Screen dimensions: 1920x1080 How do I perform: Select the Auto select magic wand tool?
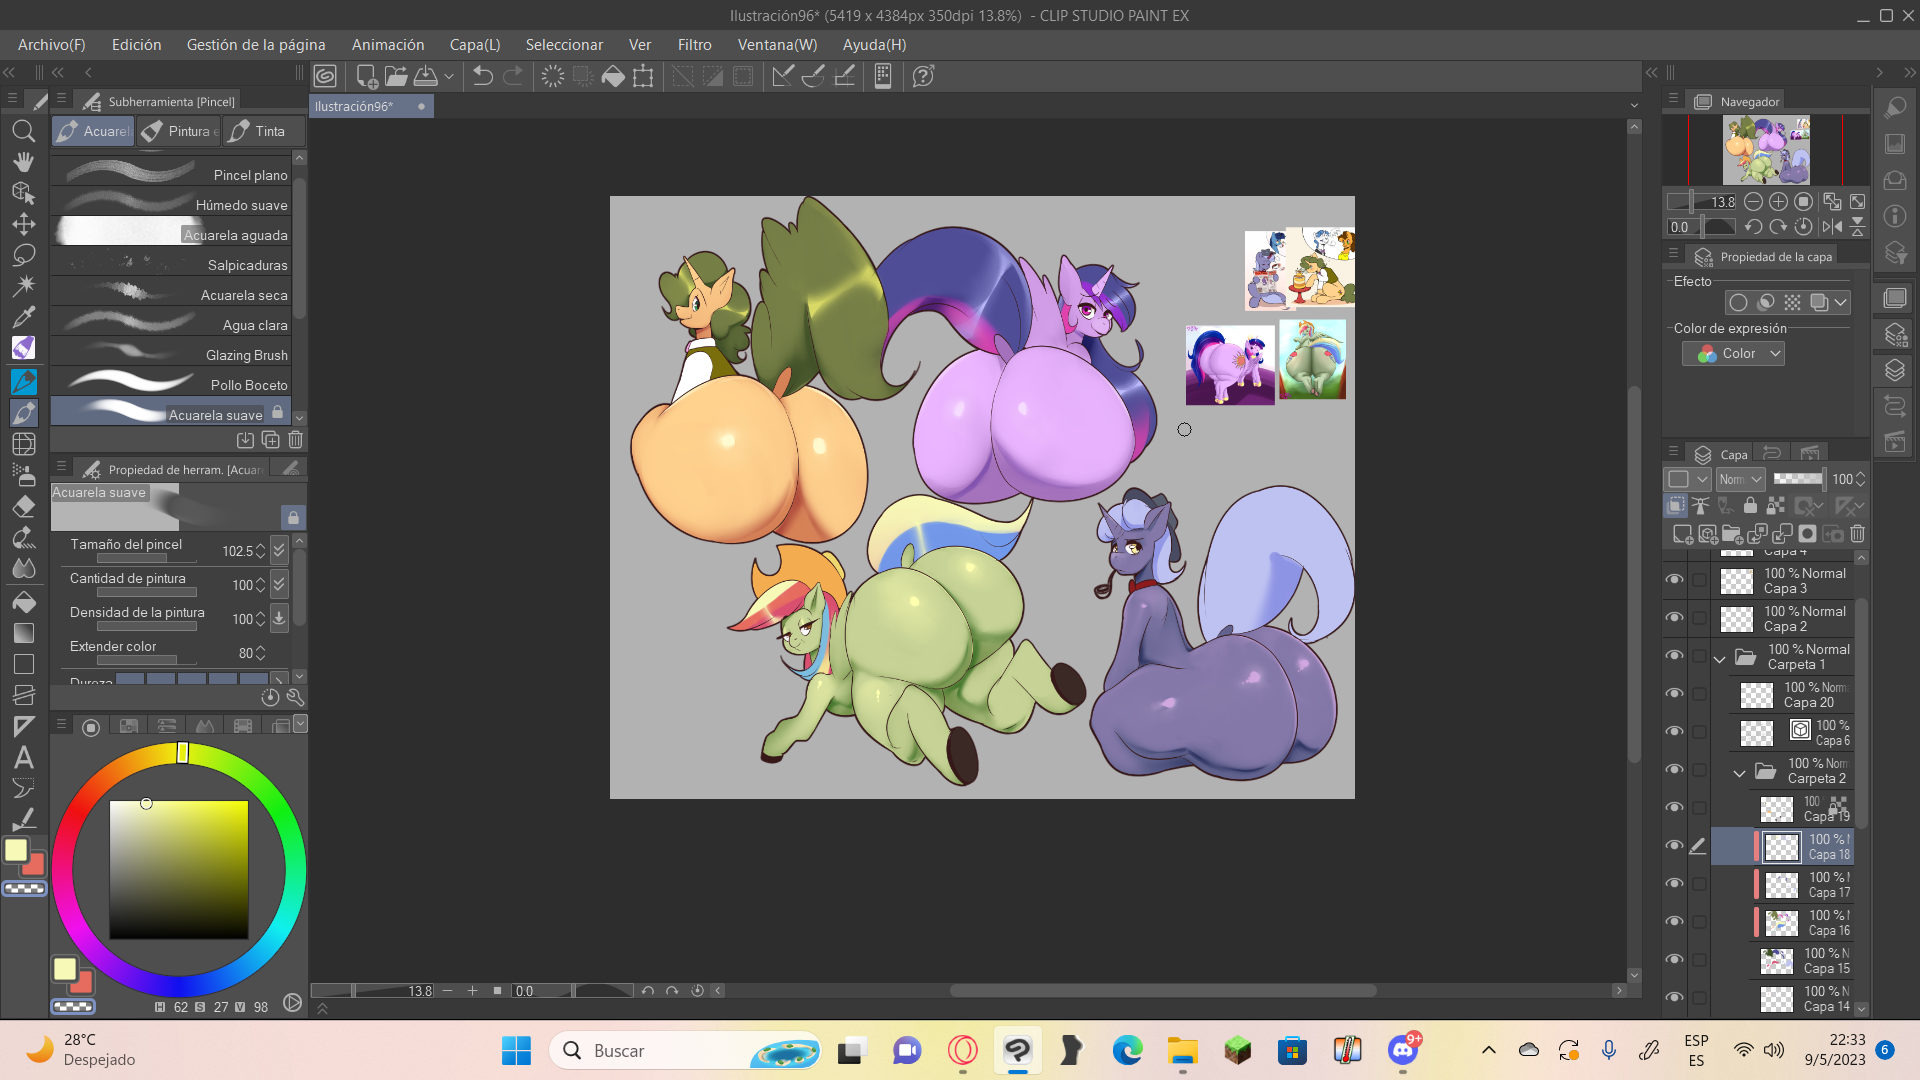[23, 286]
